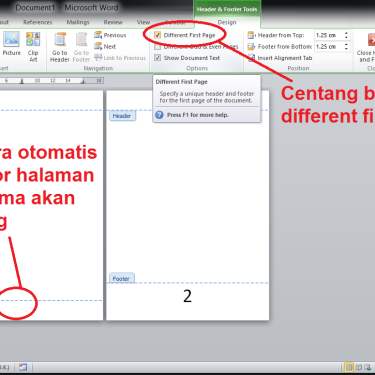Jump to Previous header section
Viewport: 375px width, 375px height.
110,35
